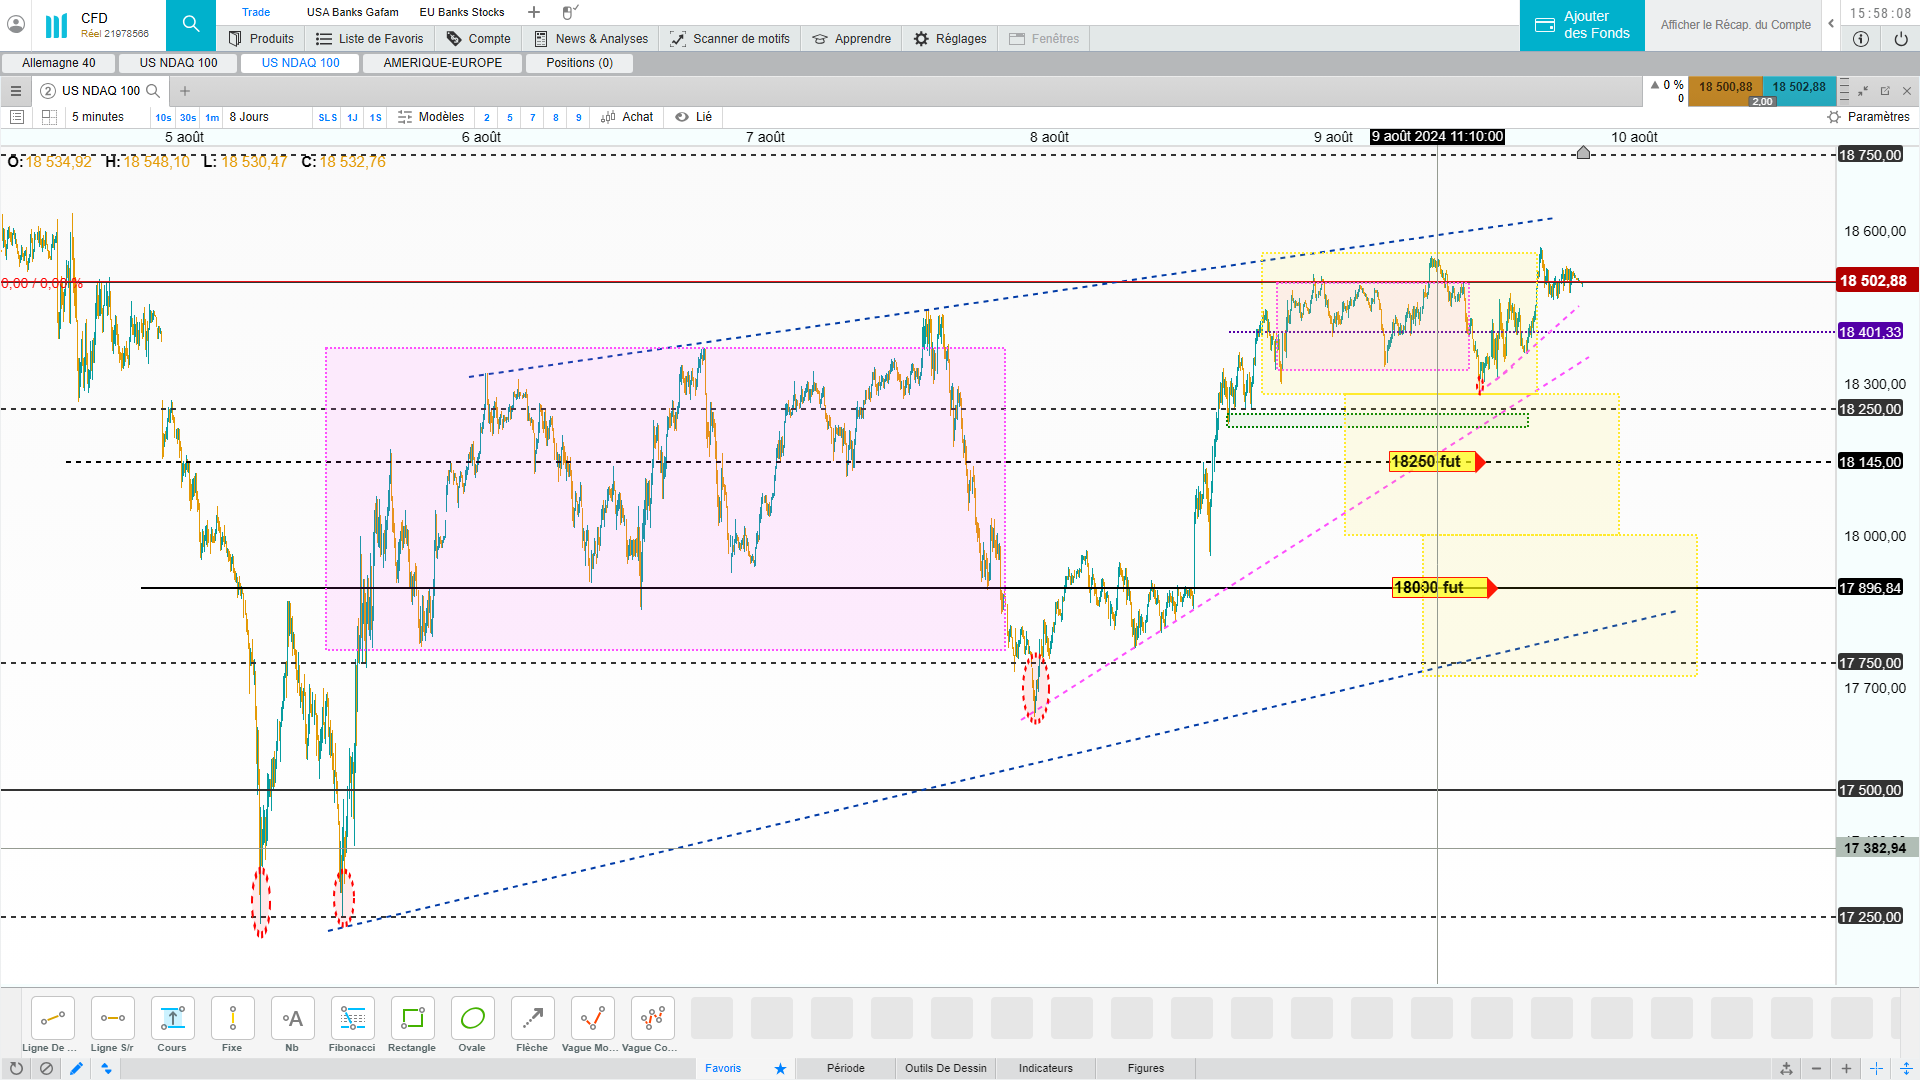Open the search magnifier in top bar
The height and width of the screenshot is (1080, 1920).
tap(190, 25)
